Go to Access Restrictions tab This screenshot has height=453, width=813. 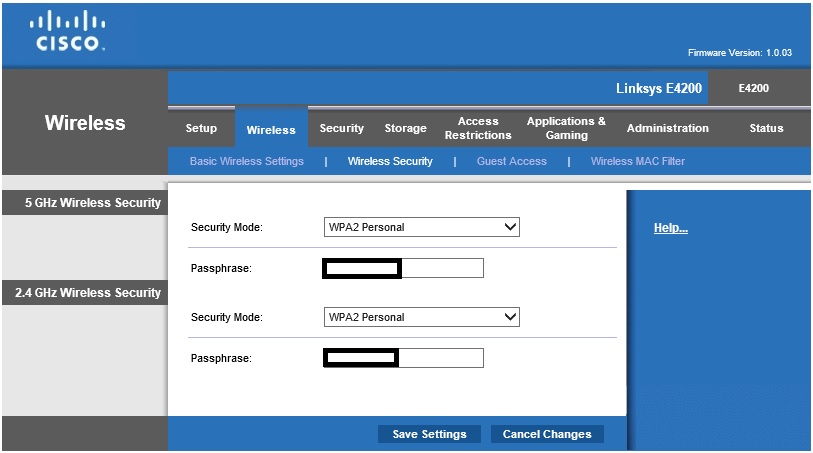[478, 128]
